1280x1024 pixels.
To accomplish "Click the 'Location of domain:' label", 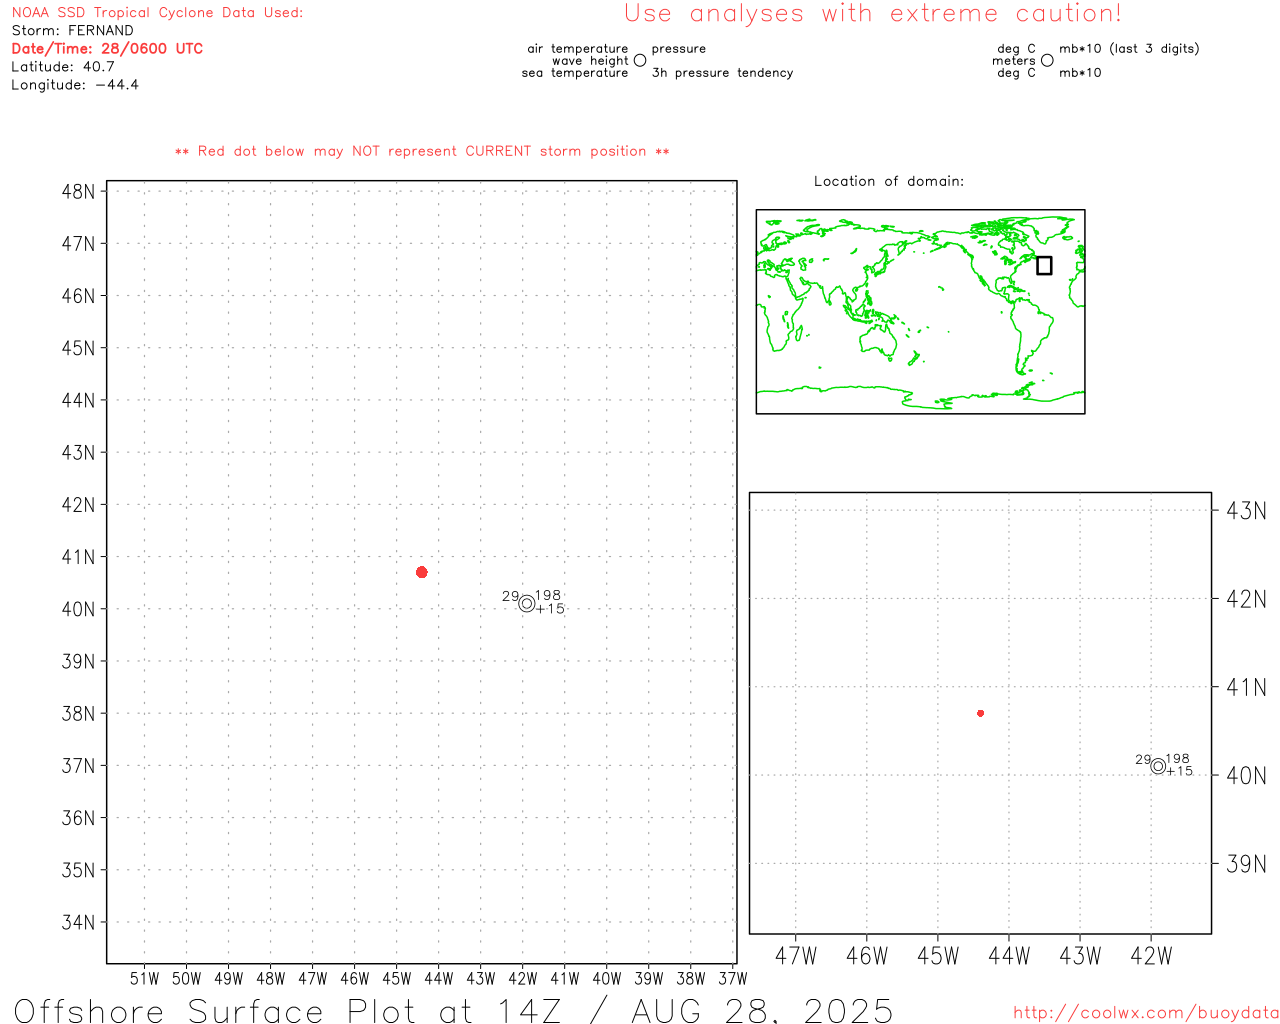I will tap(889, 181).
